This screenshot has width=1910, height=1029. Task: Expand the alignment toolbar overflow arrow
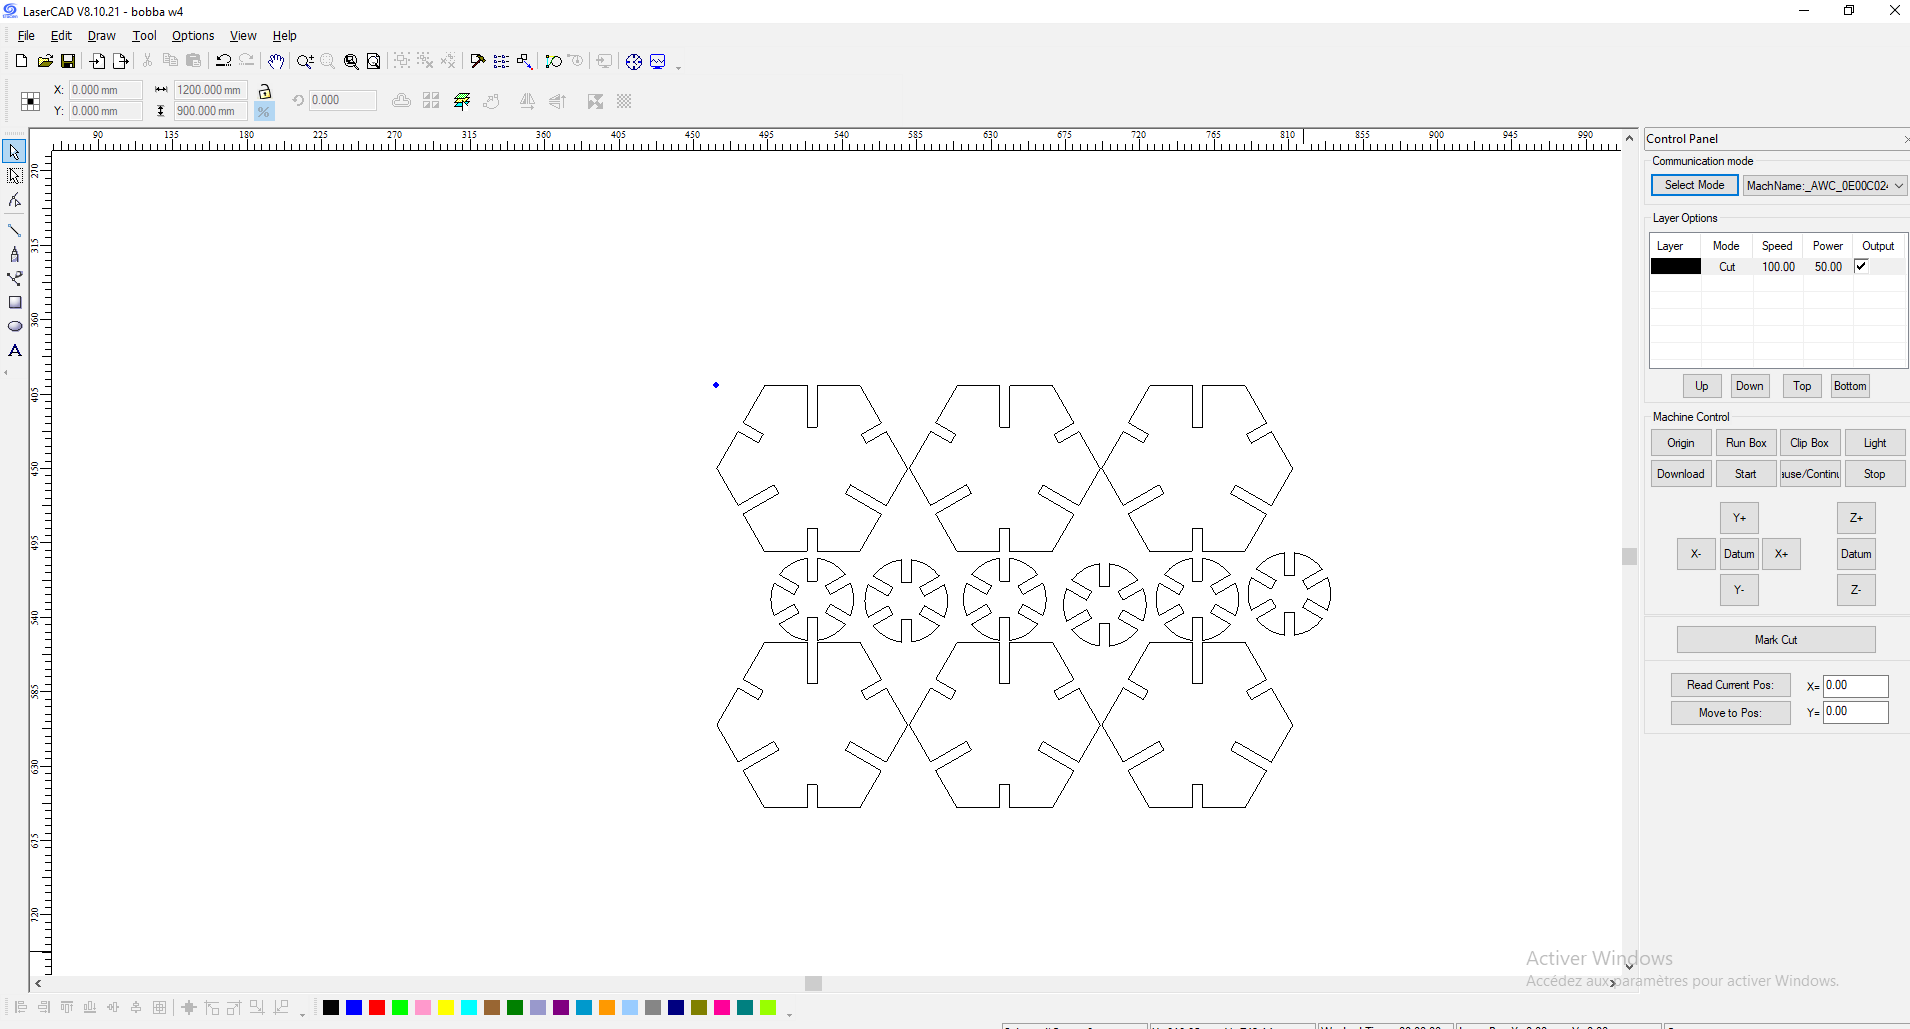[x=302, y=1014]
